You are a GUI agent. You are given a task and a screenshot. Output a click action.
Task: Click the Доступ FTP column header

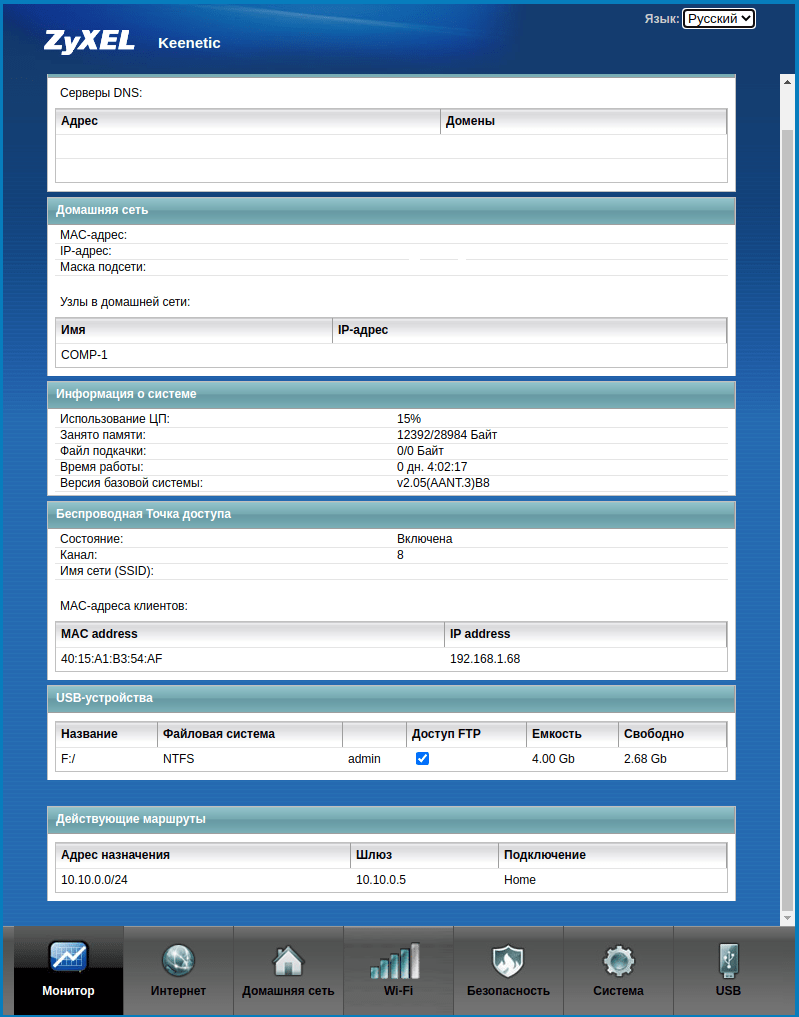(x=466, y=734)
